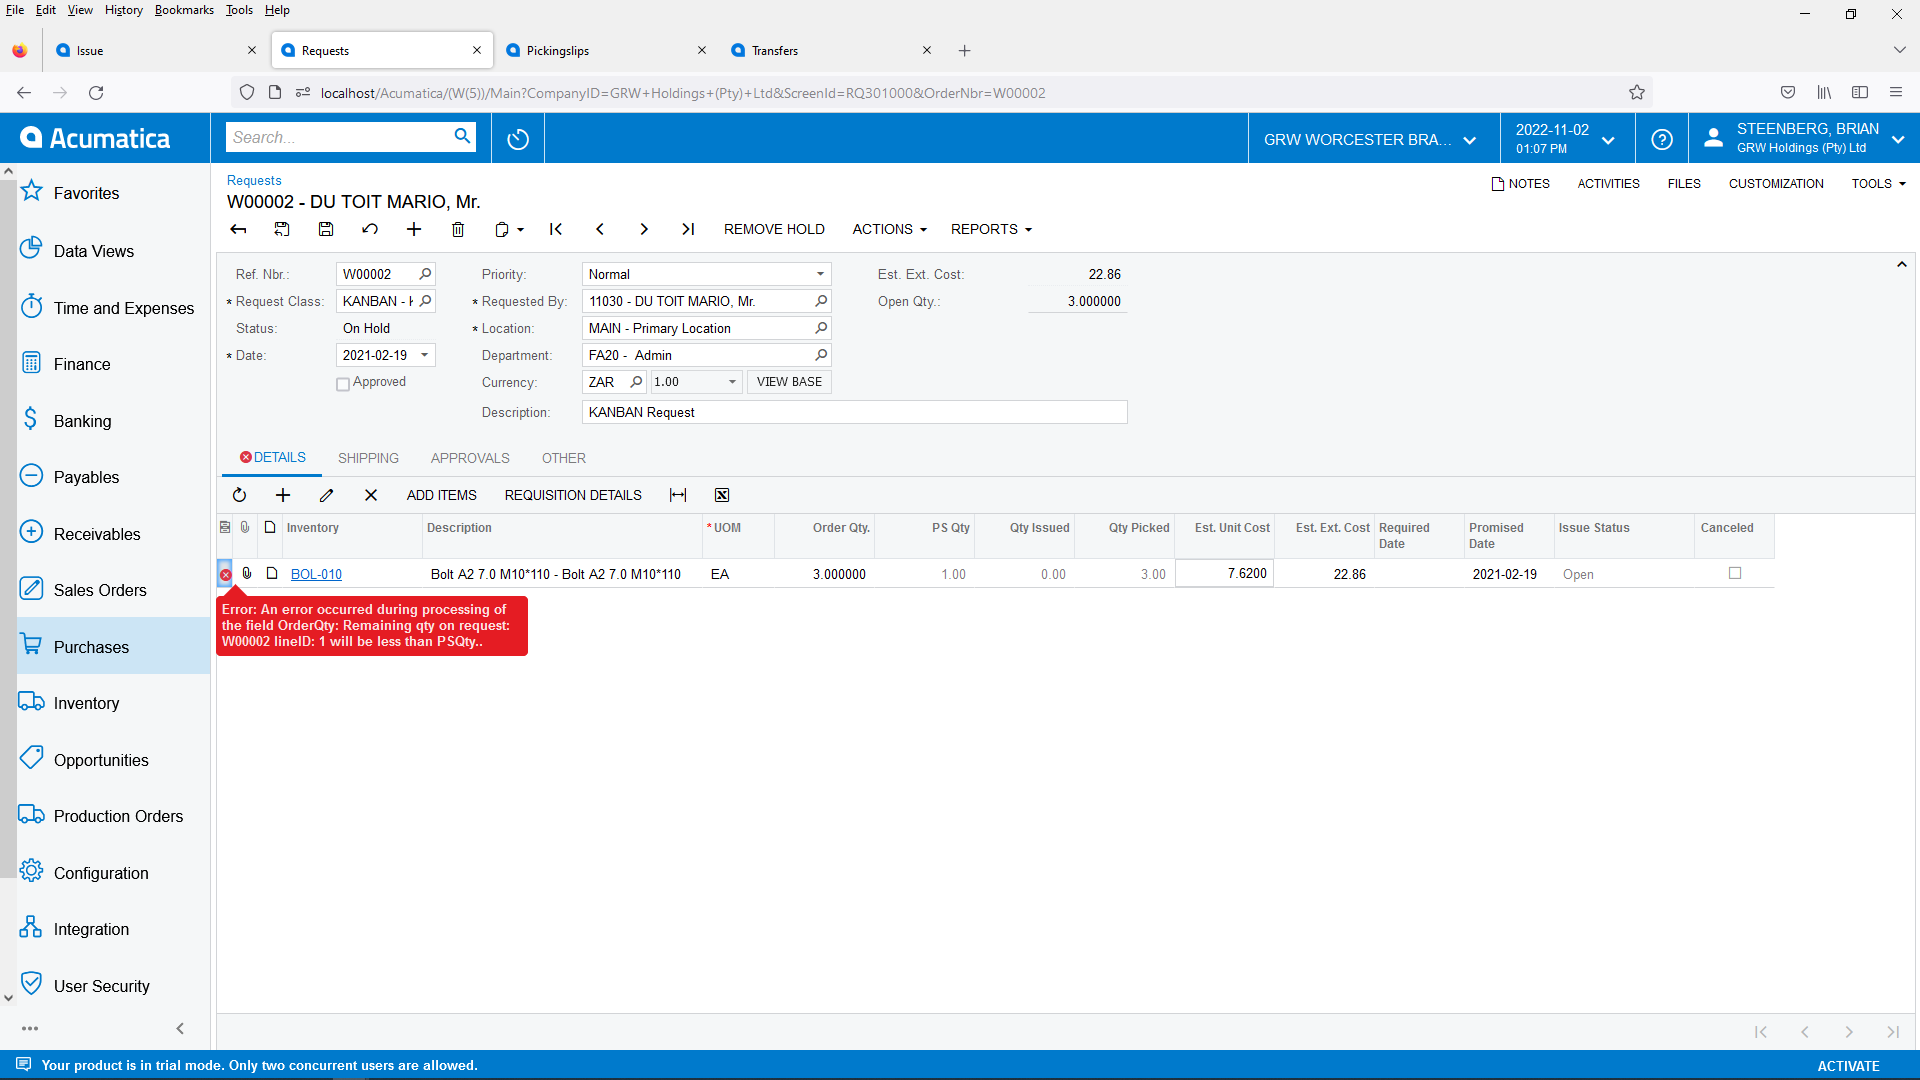Open the Inventory sidebar module
1920x1080 pixels.
pos(86,703)
